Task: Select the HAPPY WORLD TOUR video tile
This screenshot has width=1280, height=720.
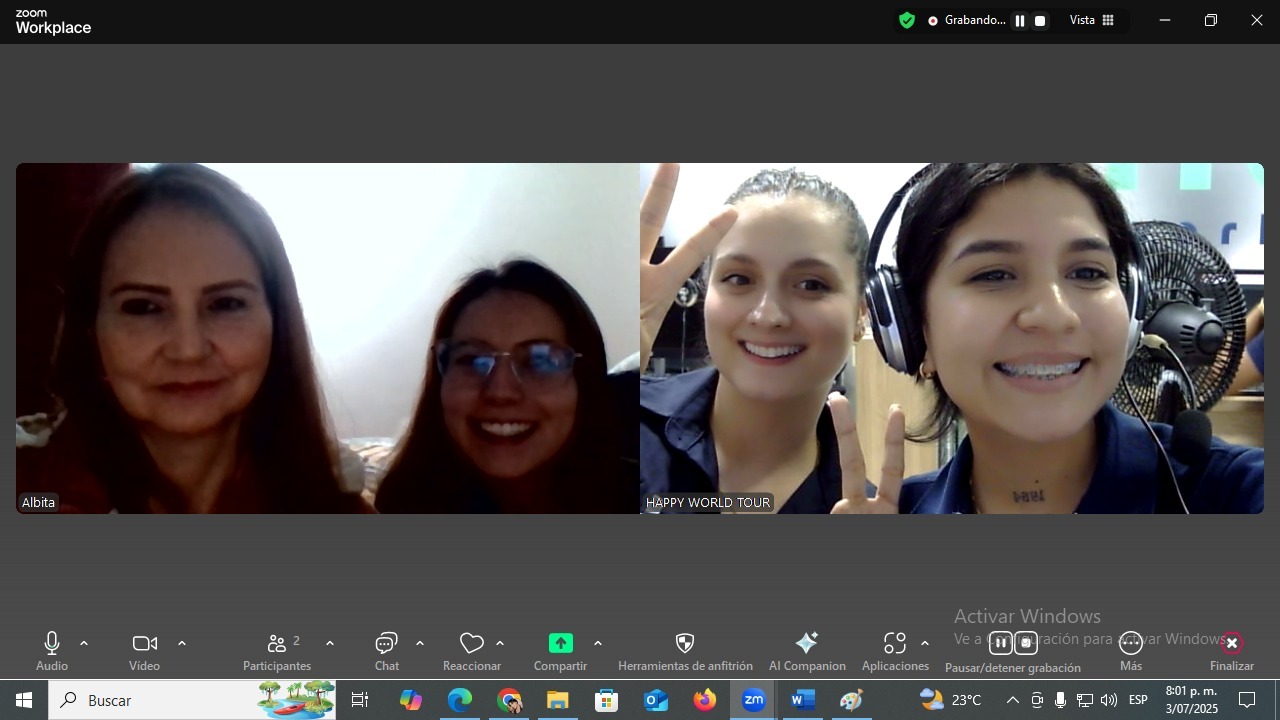Action: click(x=951, y=338)
